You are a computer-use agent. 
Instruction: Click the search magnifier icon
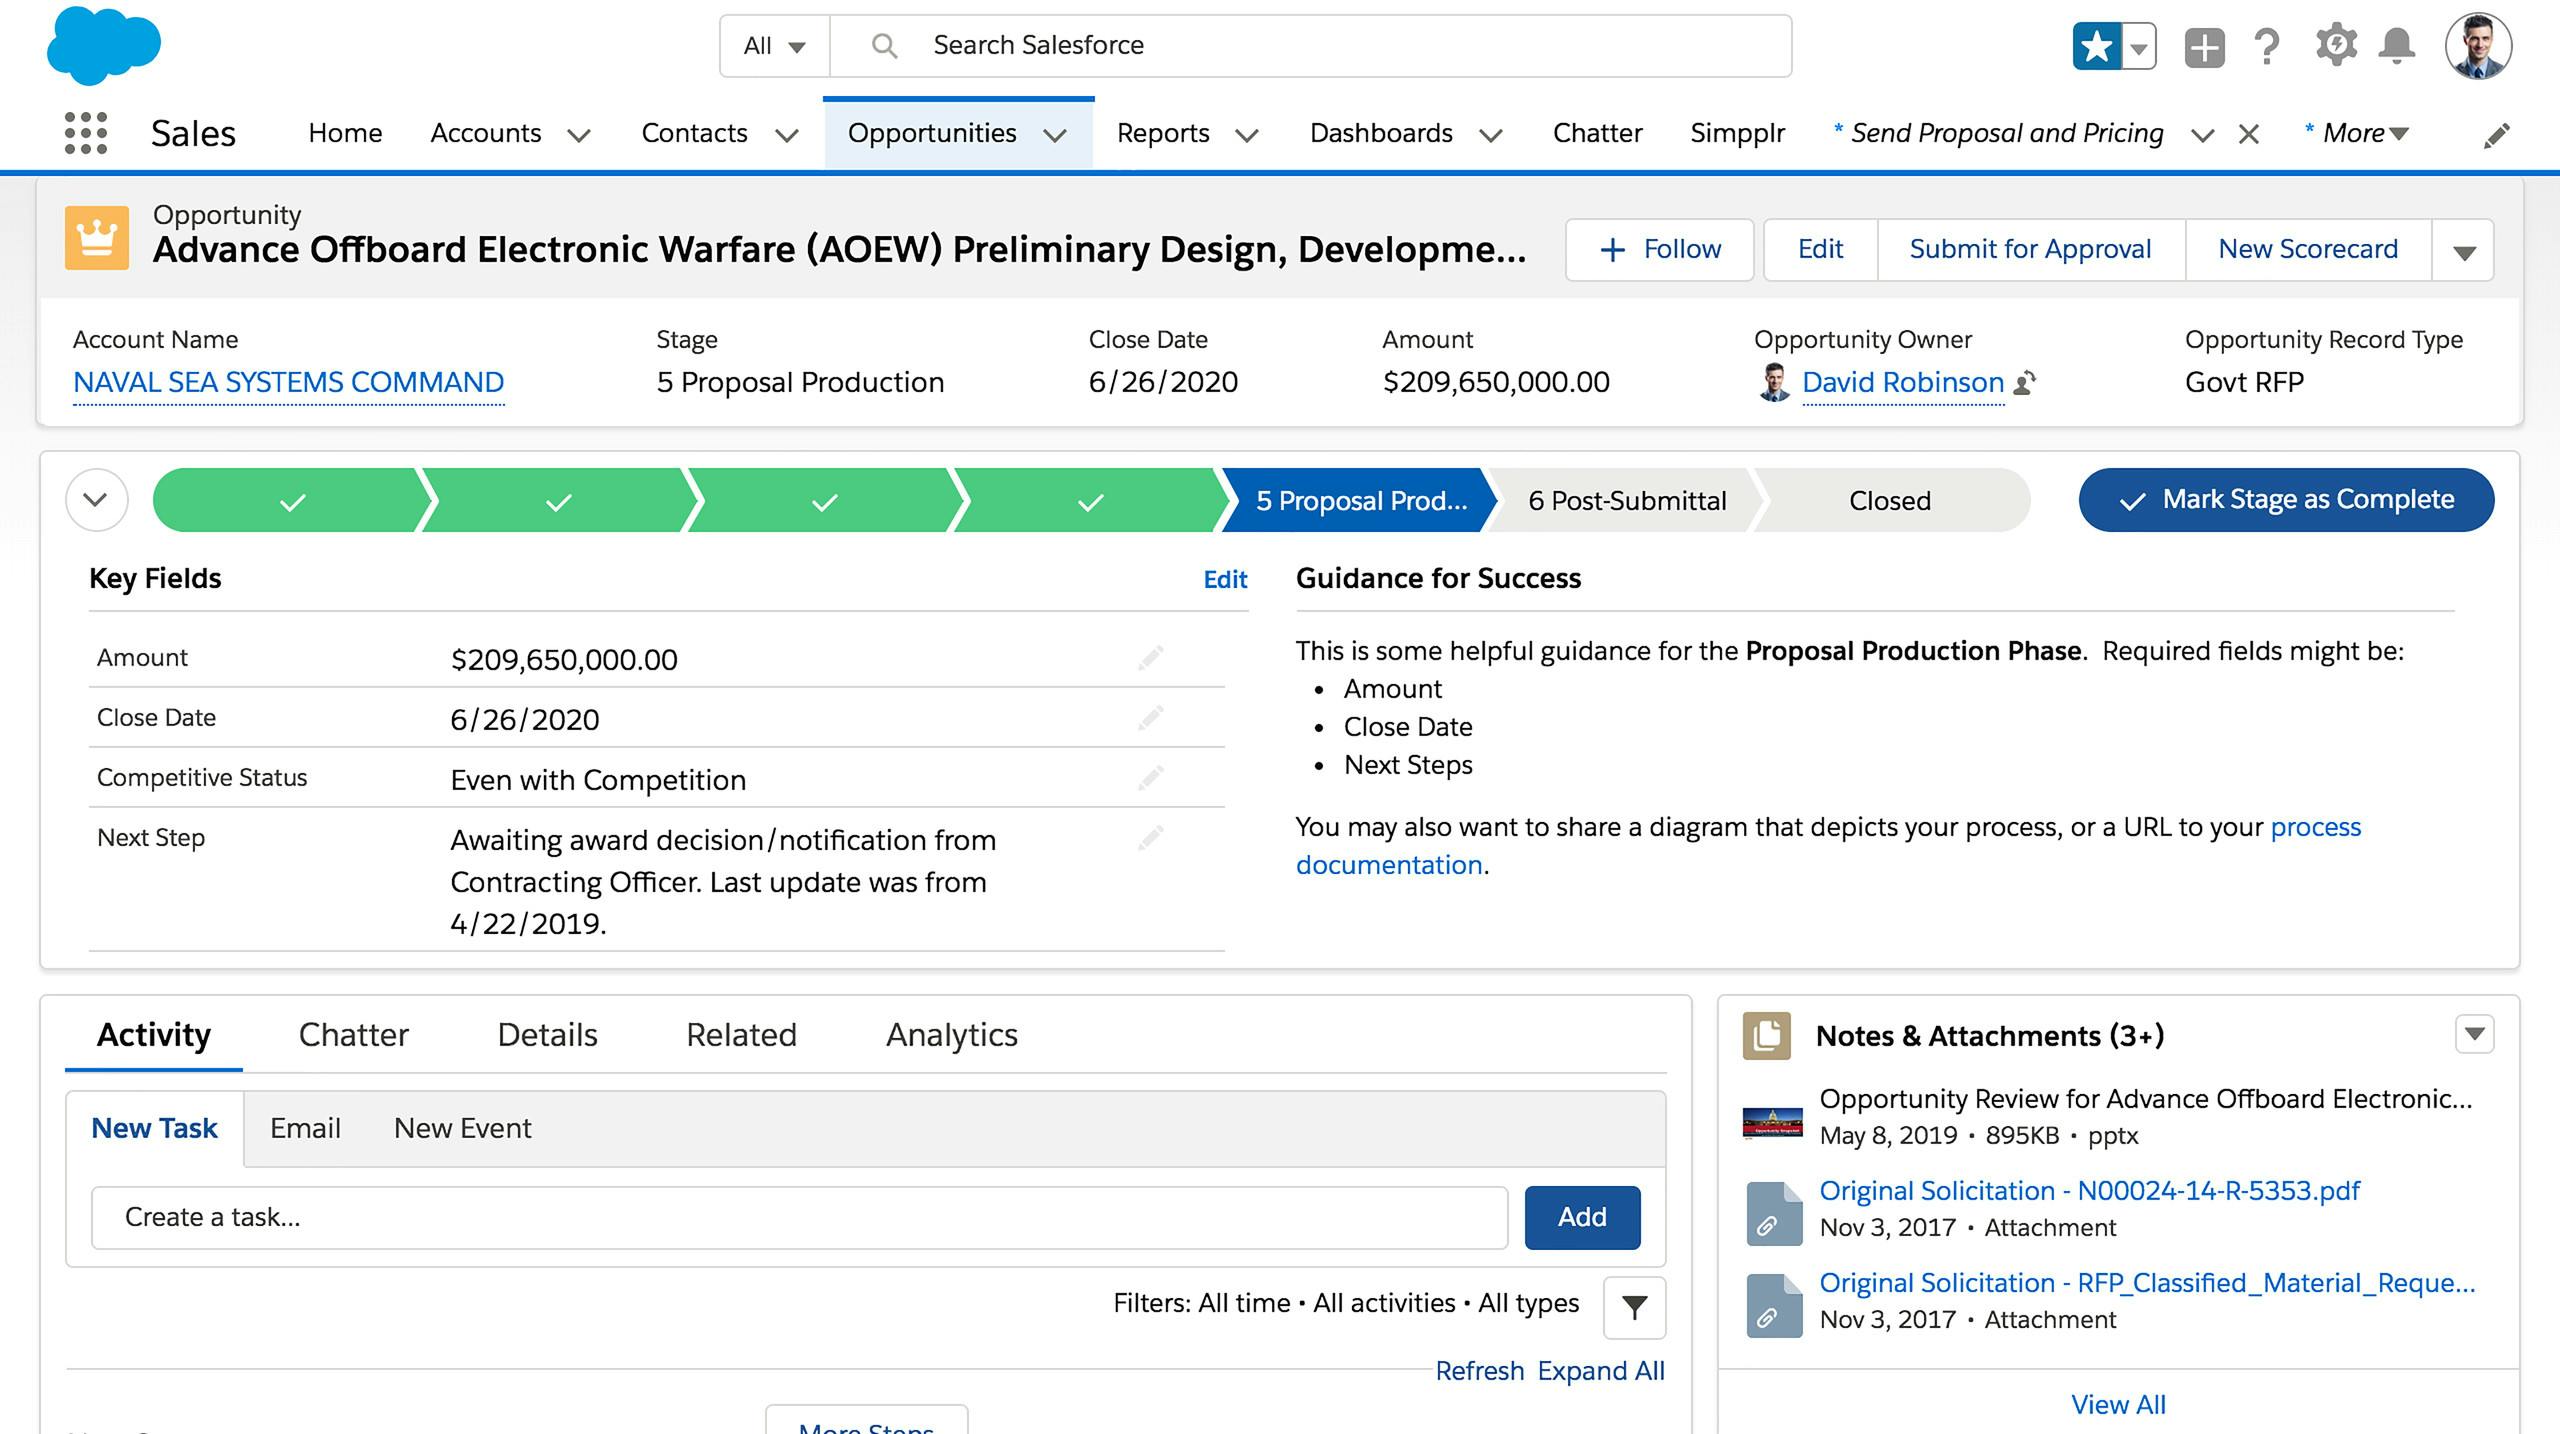tap(883, 45)
